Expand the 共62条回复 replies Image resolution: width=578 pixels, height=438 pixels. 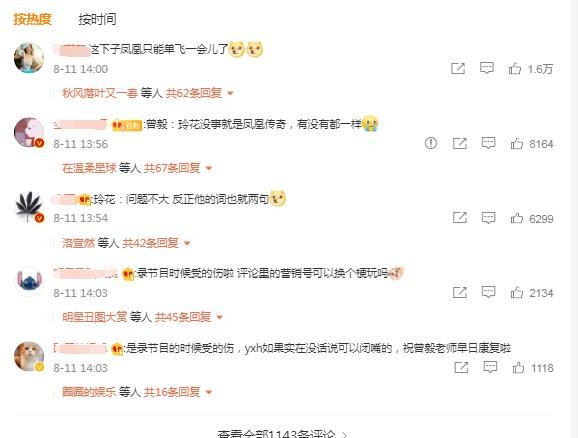coord(199,93)
